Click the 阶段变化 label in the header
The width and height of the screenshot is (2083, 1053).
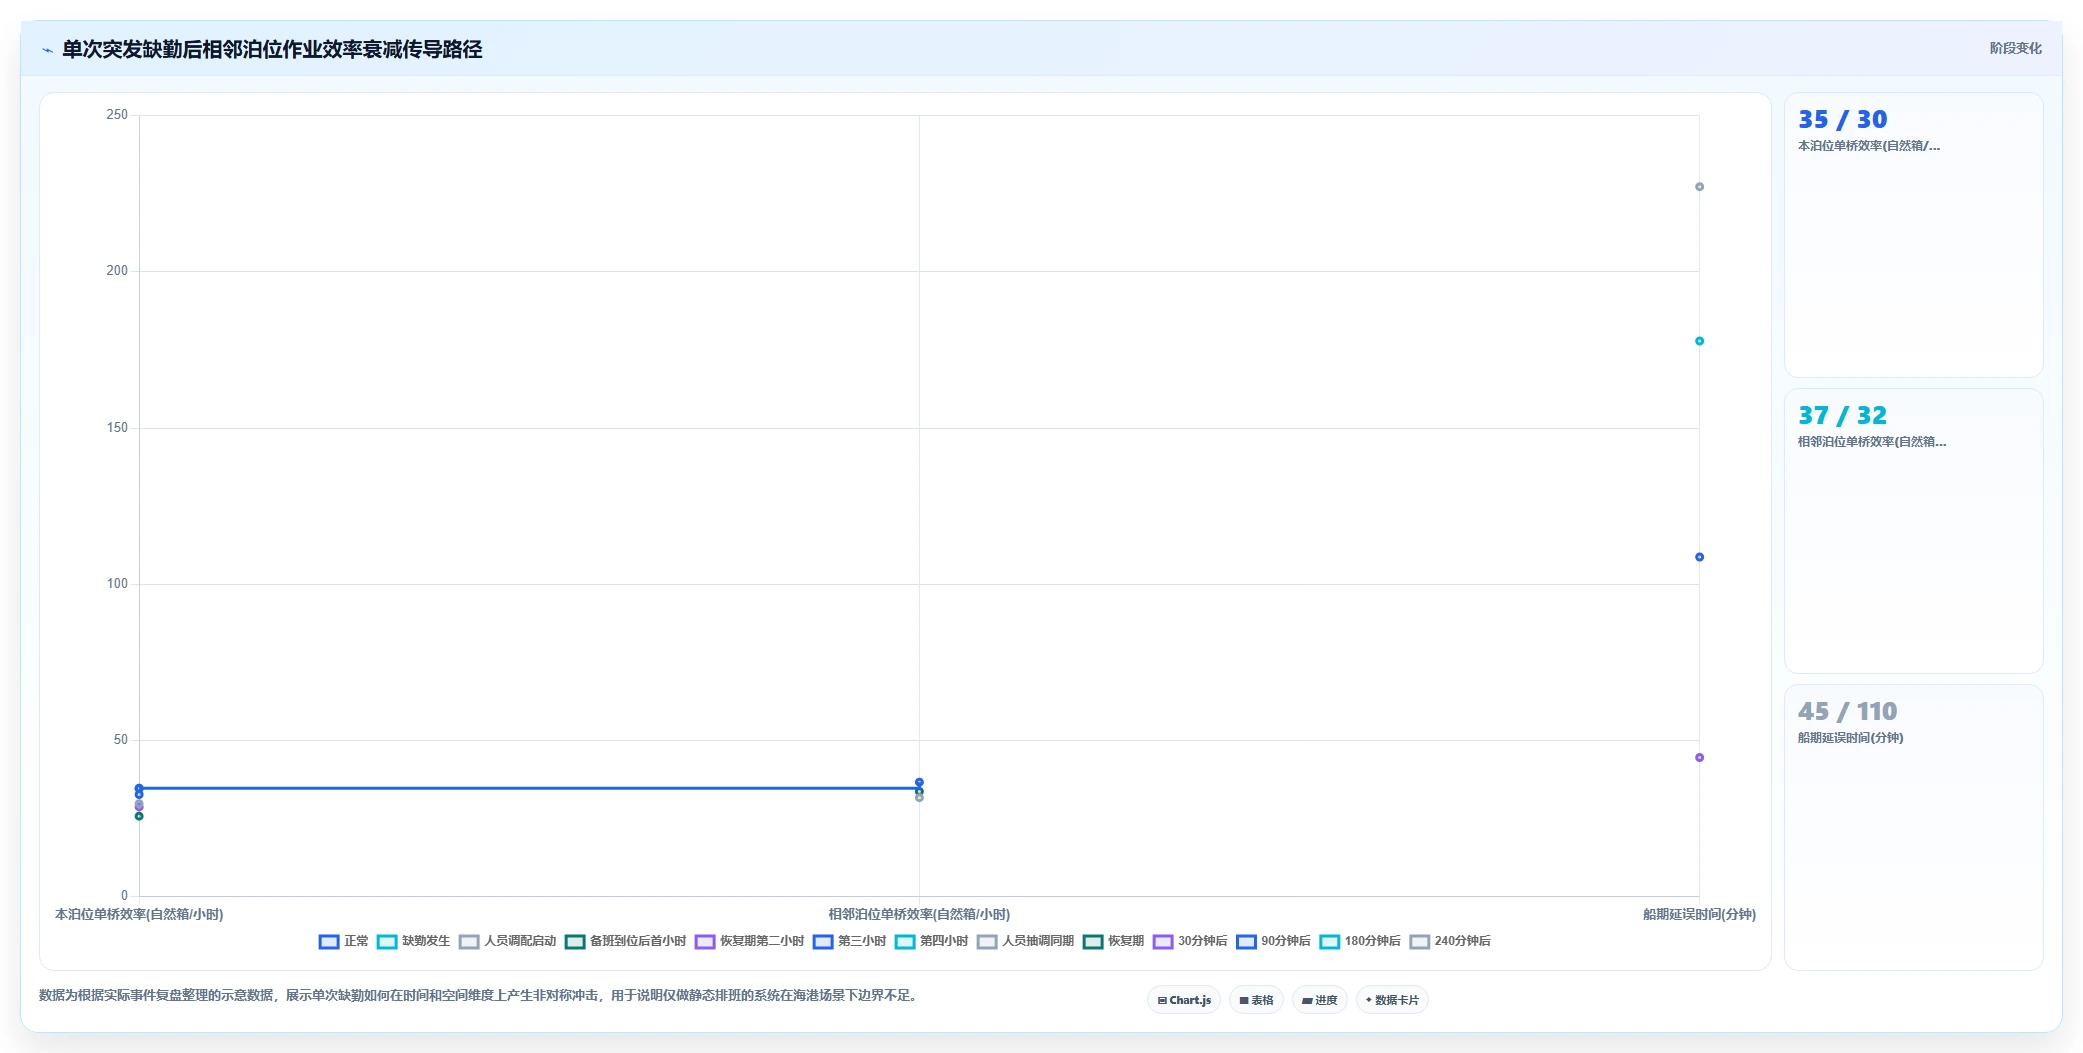tap(2015, 48)
